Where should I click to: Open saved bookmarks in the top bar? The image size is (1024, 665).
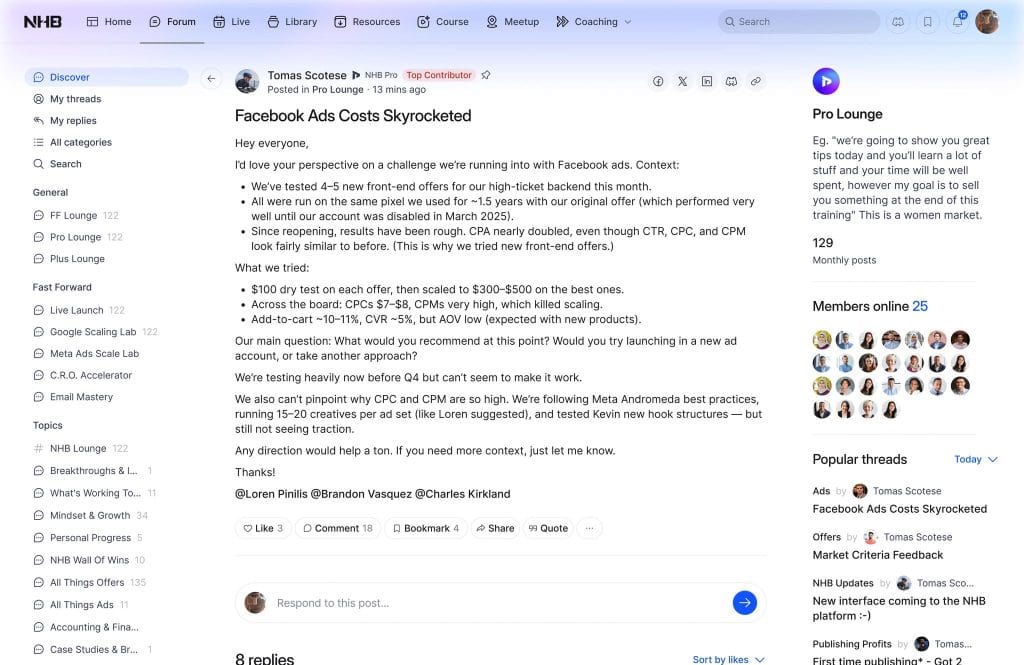pos(928,21)
